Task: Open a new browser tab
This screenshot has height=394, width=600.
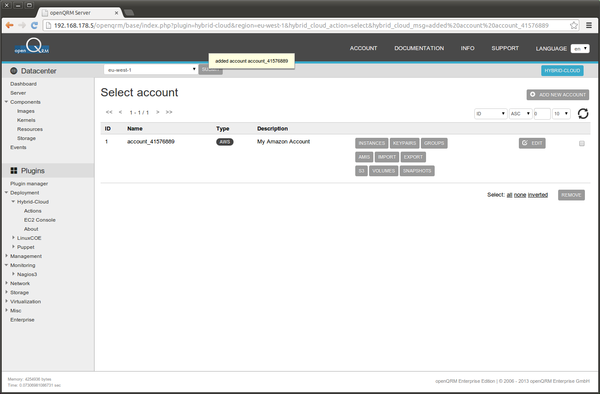Action: [129, 13]
